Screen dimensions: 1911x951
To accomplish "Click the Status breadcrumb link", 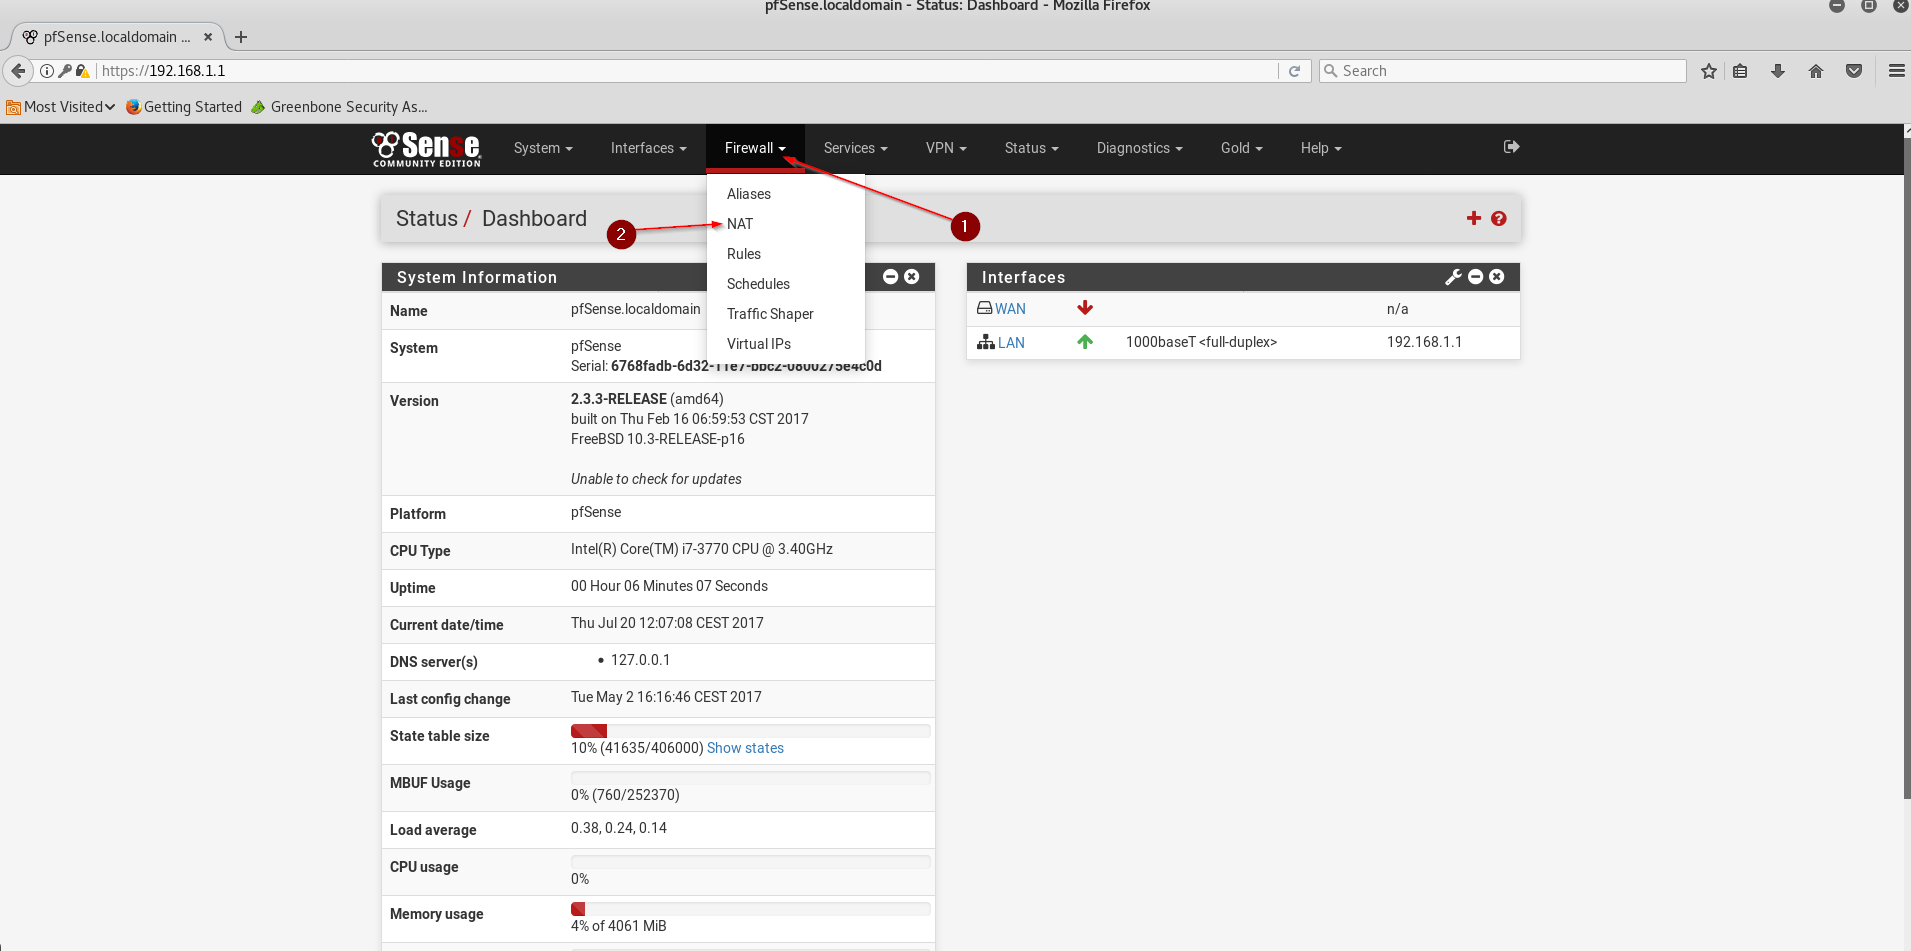I will [427, 219].
